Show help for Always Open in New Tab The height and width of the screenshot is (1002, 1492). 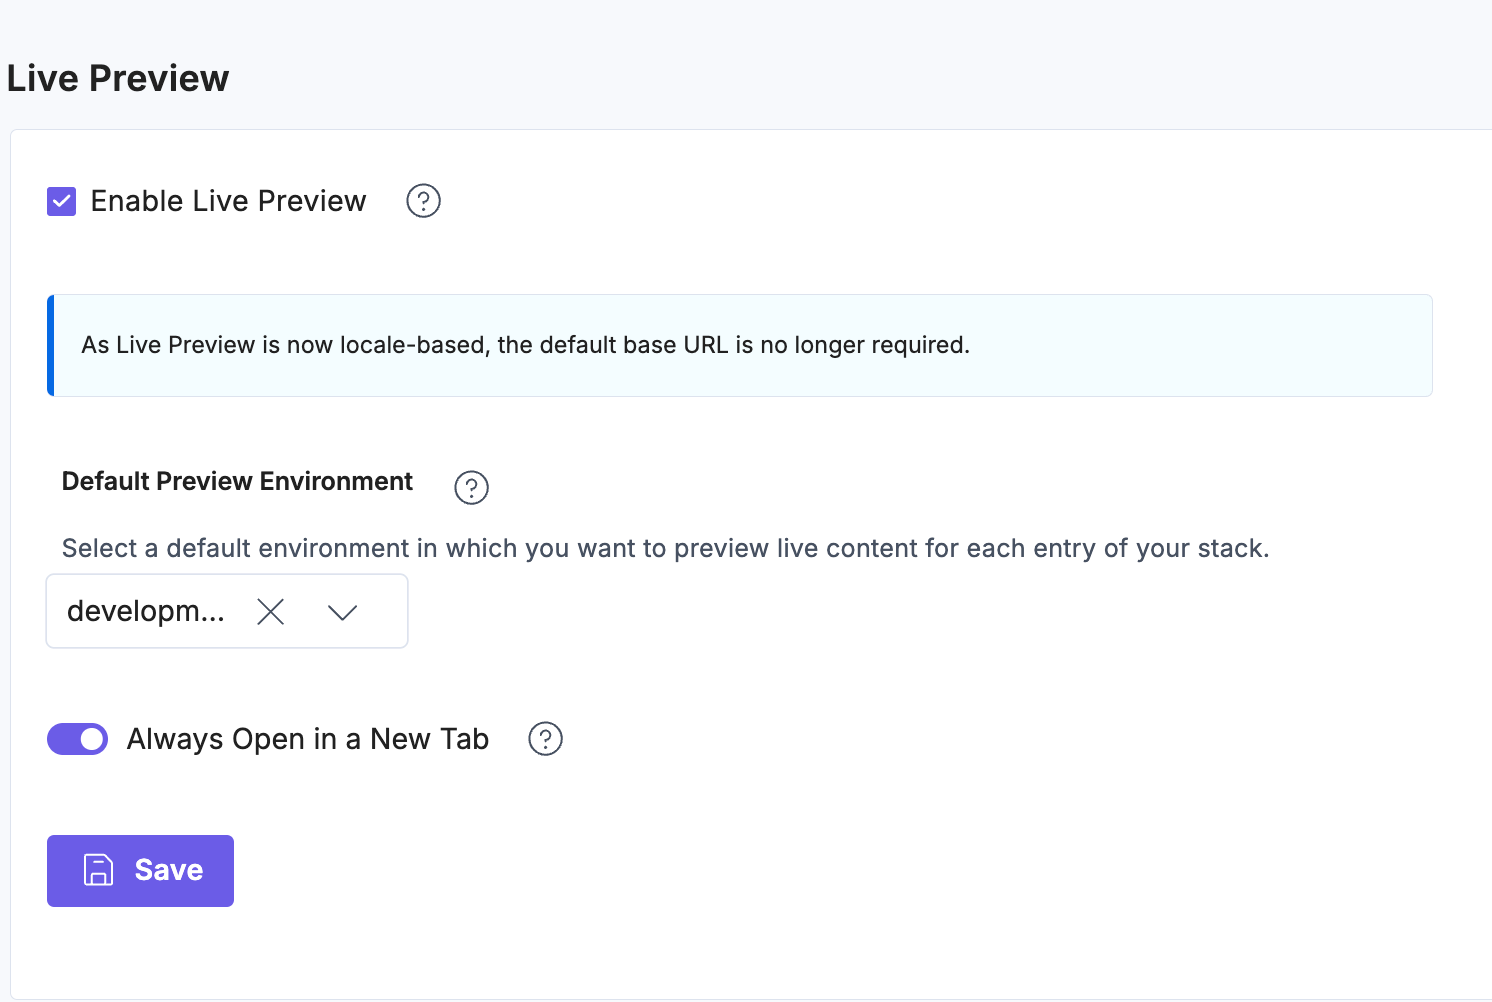545,739
